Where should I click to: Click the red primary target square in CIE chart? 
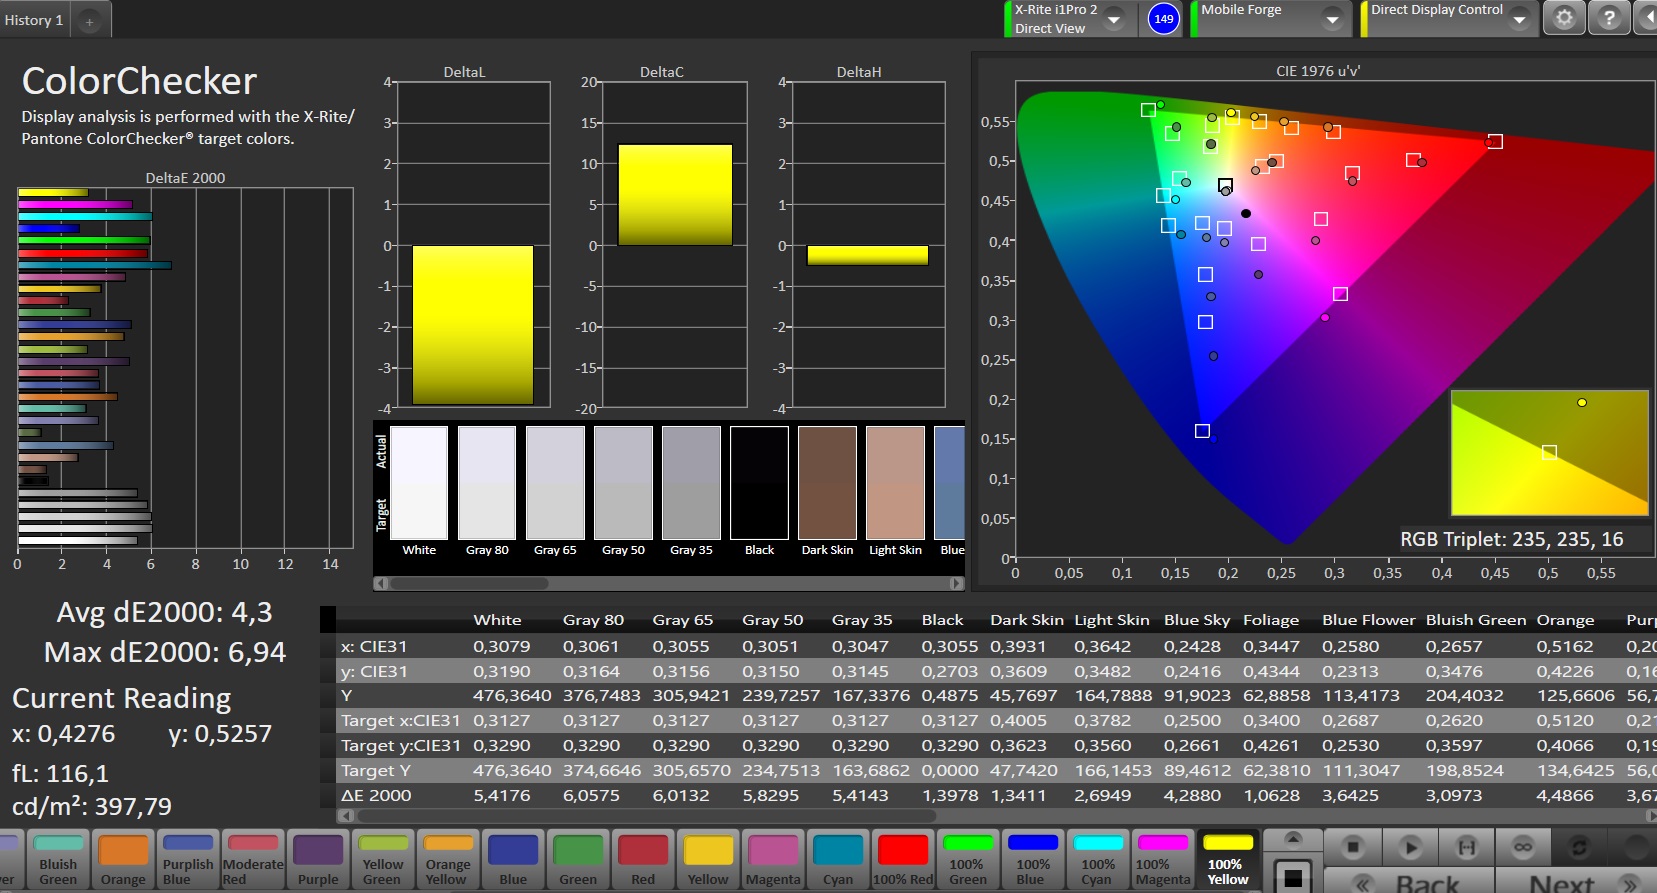[1494, 142]
